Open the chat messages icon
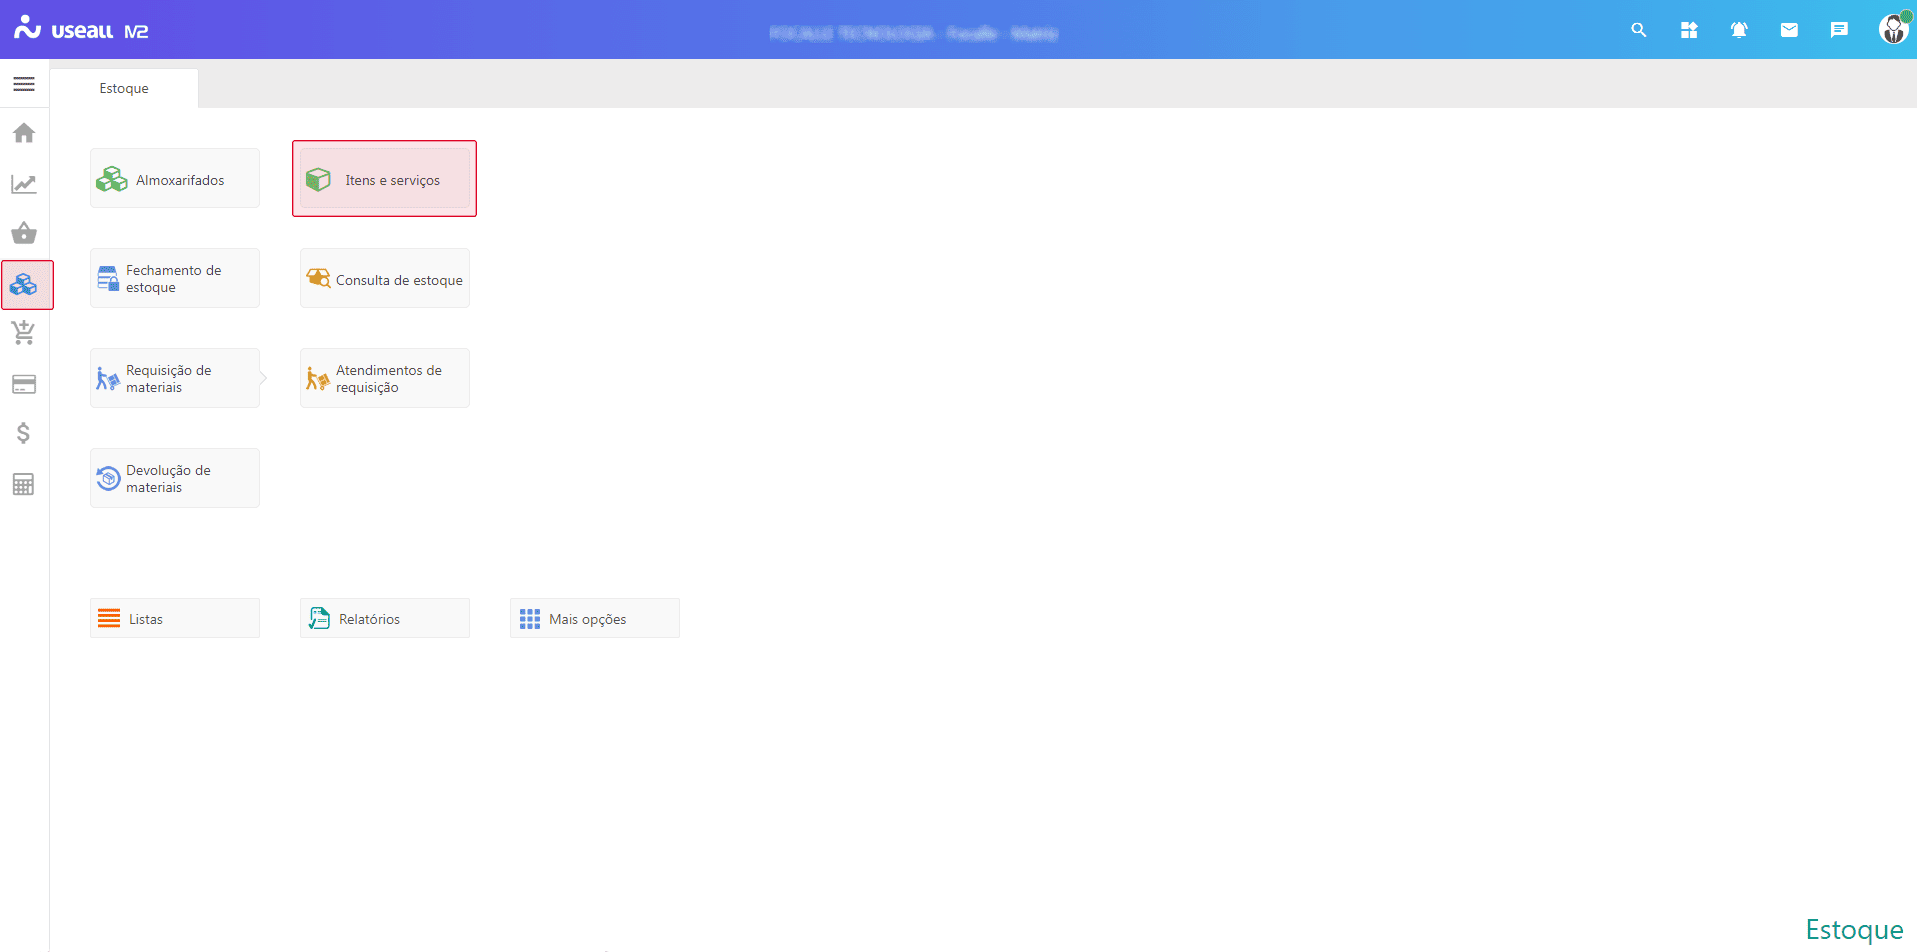The image size is (1917, 952). (1839, 30)
